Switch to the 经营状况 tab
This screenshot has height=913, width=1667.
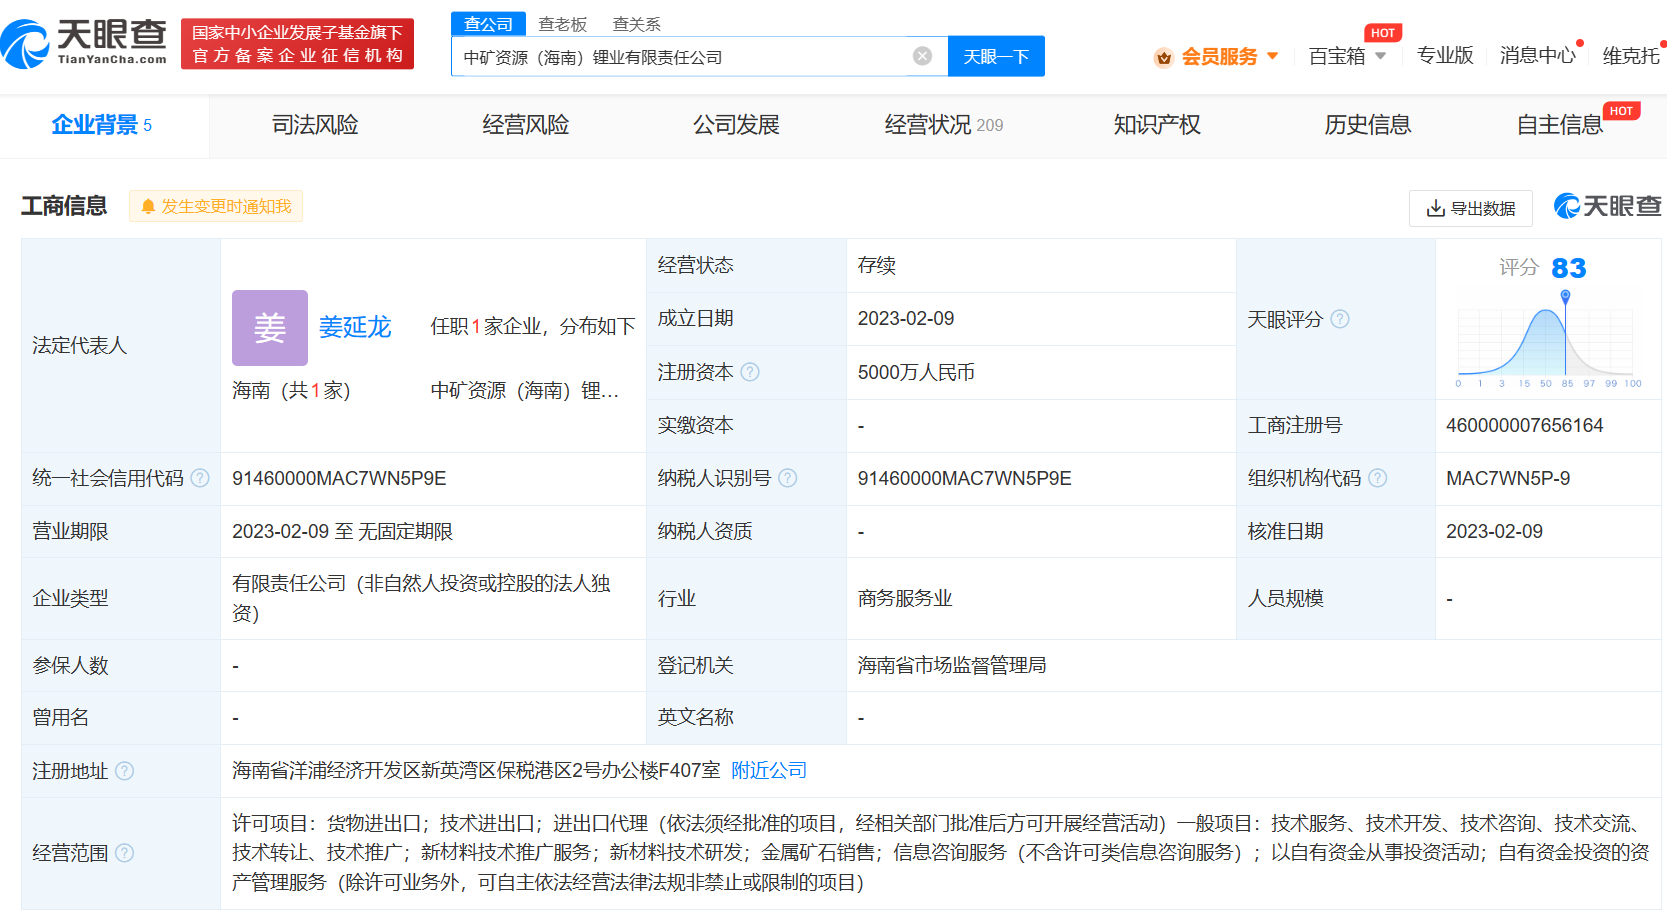[x=944, y=125]
